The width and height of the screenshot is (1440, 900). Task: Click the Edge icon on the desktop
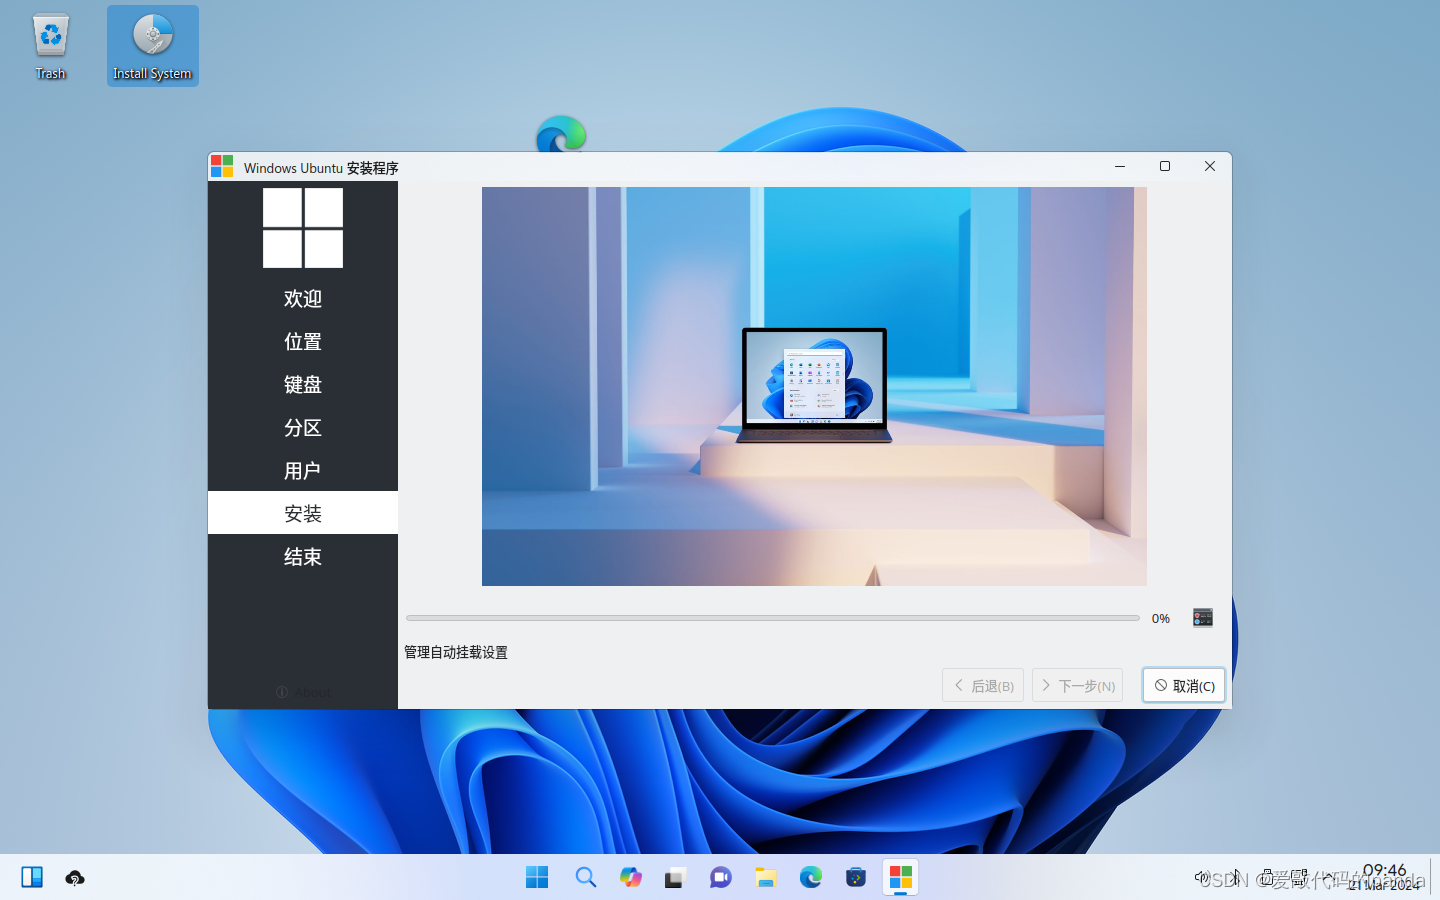coord(561,134)
